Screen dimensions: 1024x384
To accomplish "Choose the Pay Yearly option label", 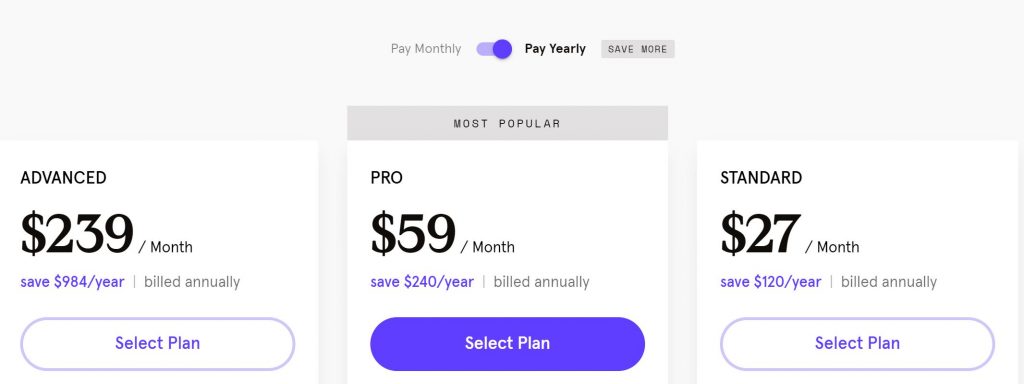I will pos(555,49).
